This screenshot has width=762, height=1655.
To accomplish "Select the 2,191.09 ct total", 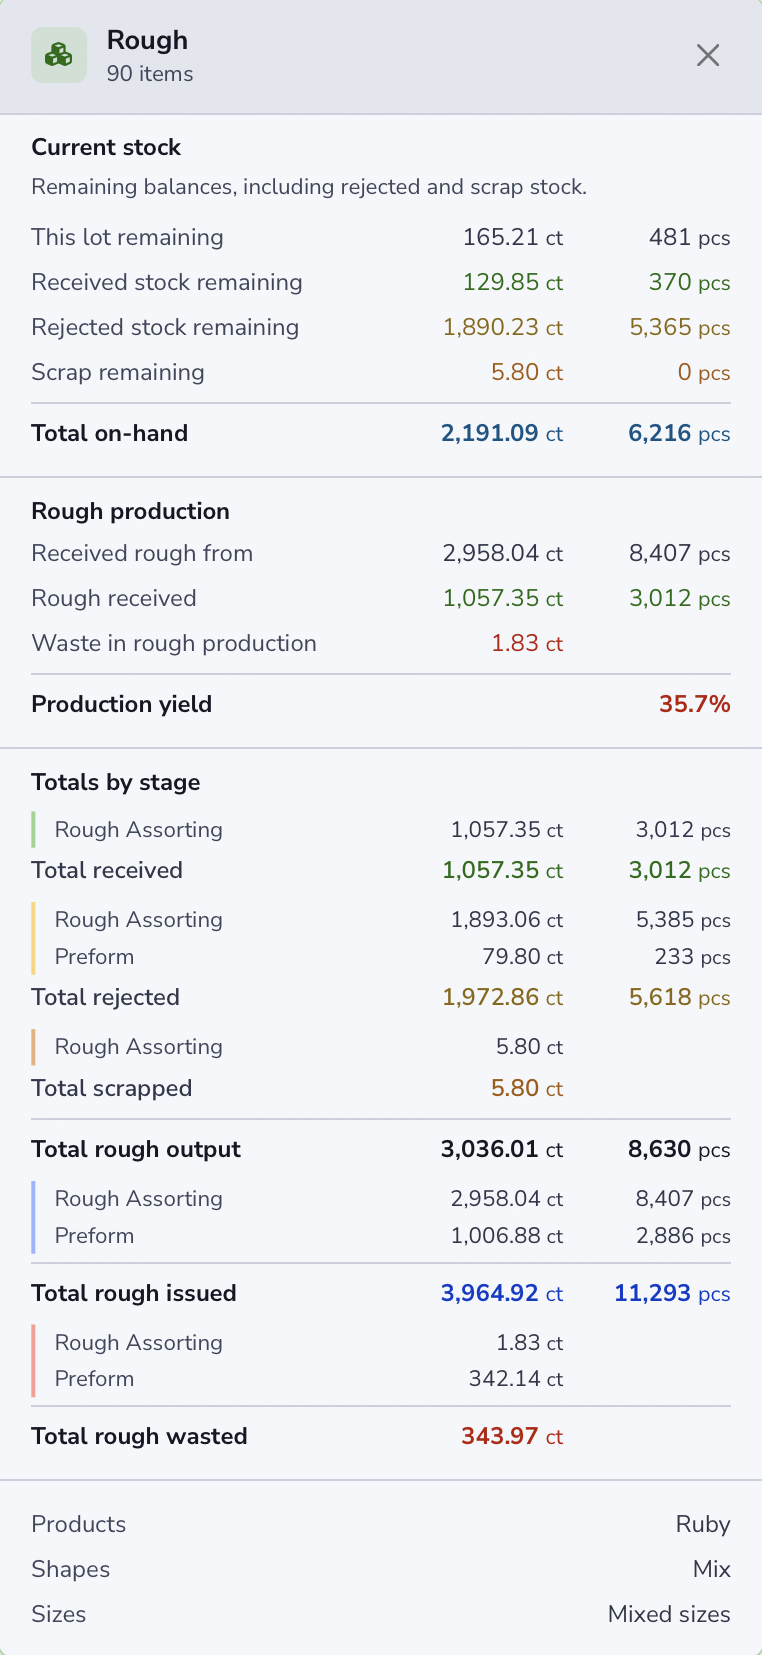I will [502, 433].
